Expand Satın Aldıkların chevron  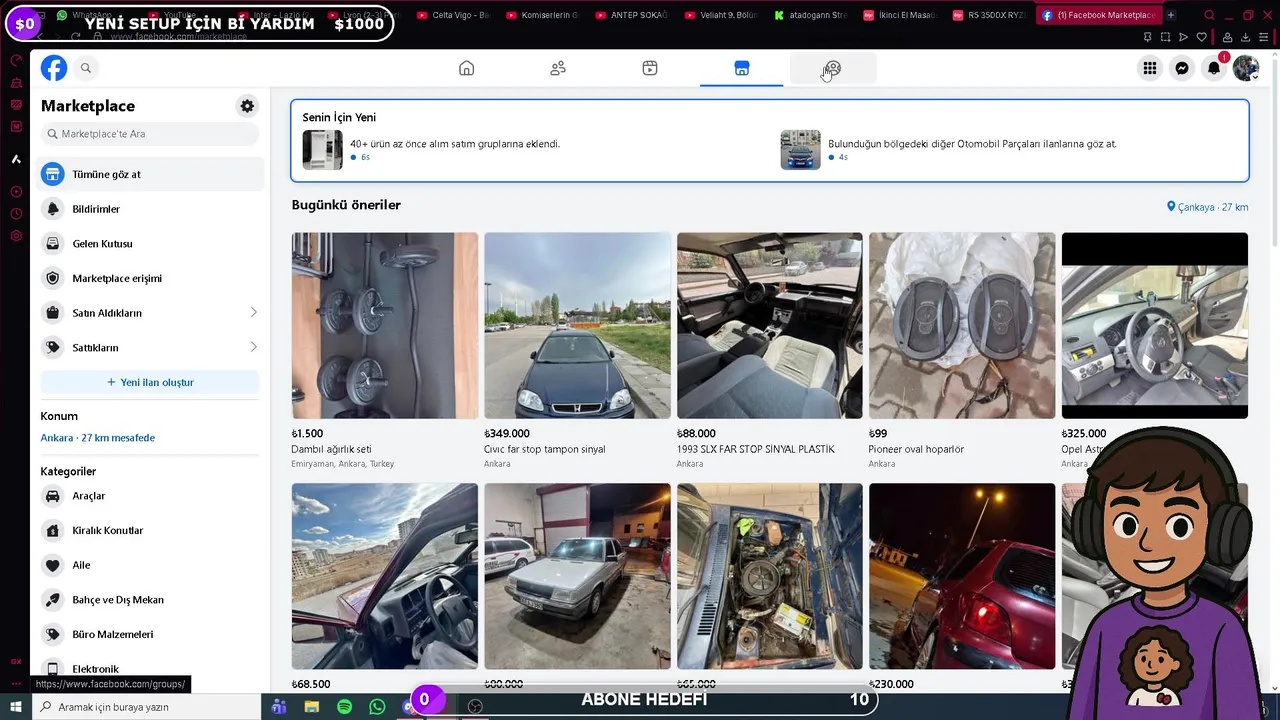[x=253, y=313]
